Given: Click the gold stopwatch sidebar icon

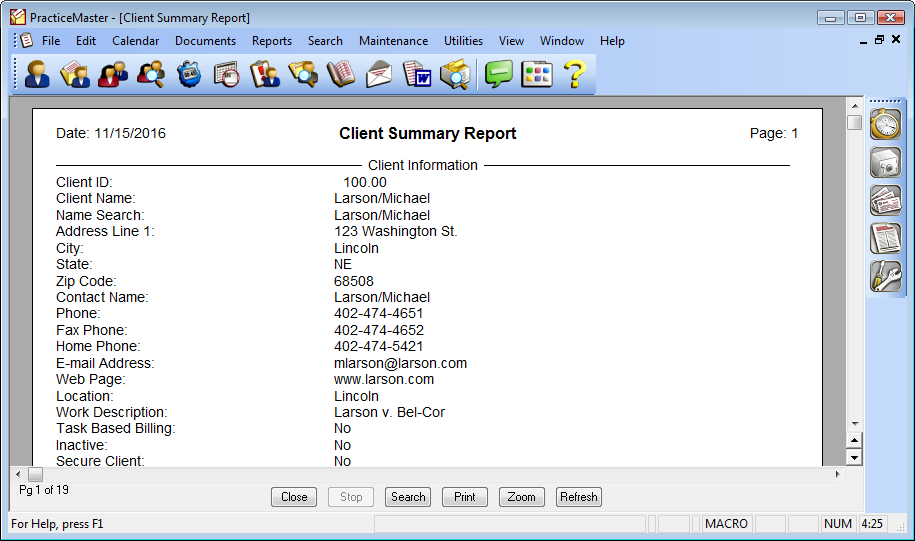Looking at the screenshot, I should tap(885, 124).
